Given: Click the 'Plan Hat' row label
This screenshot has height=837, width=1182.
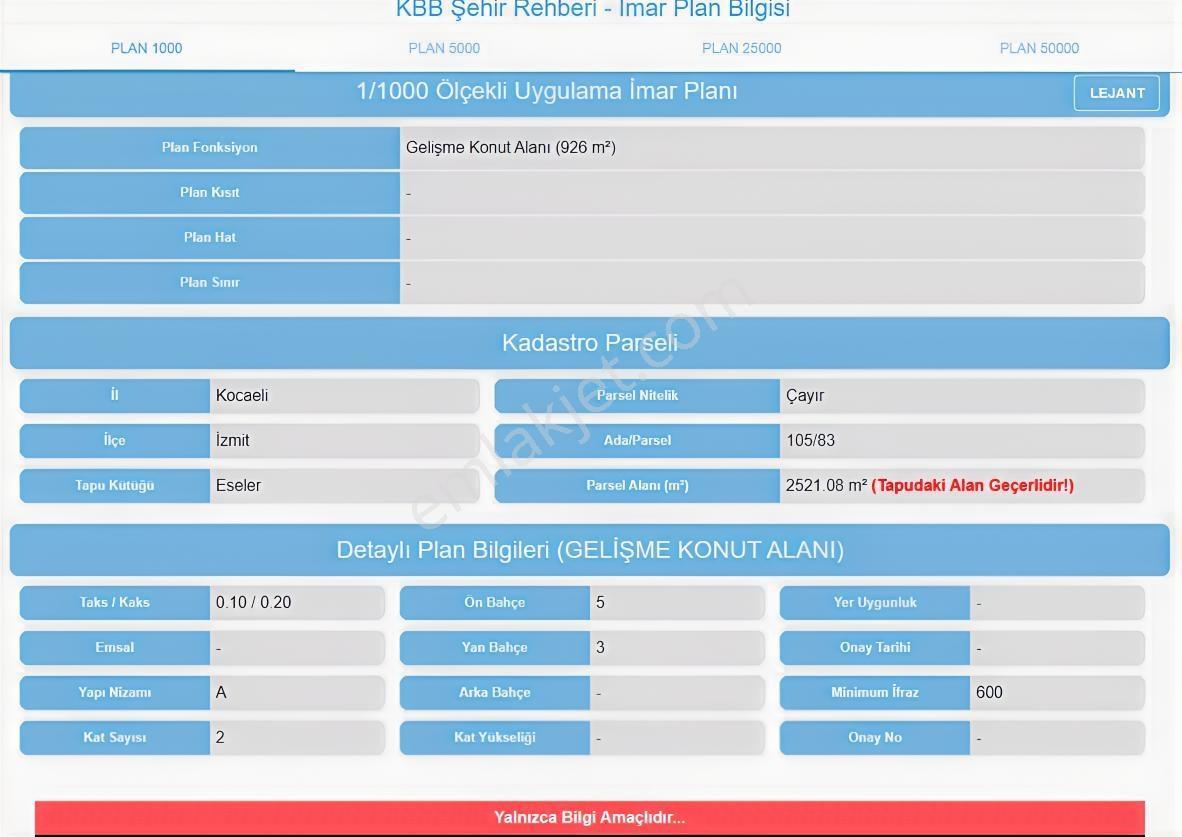Looking at the screenshot, I should point(210,238).
